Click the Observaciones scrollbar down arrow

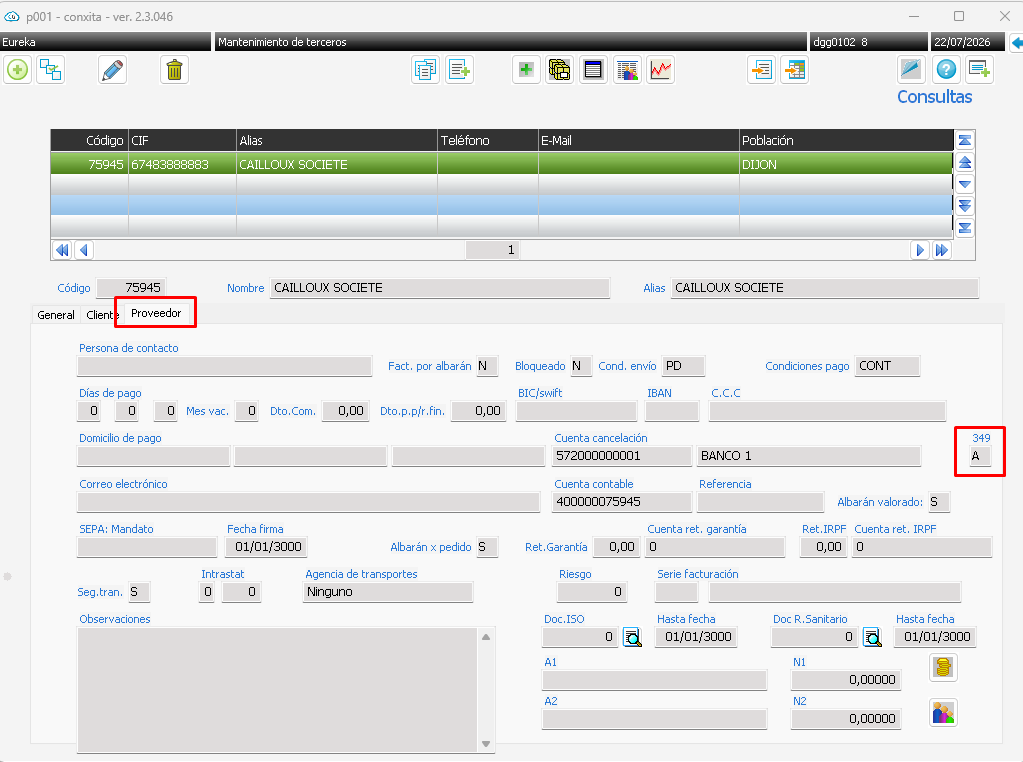(486, 744)
